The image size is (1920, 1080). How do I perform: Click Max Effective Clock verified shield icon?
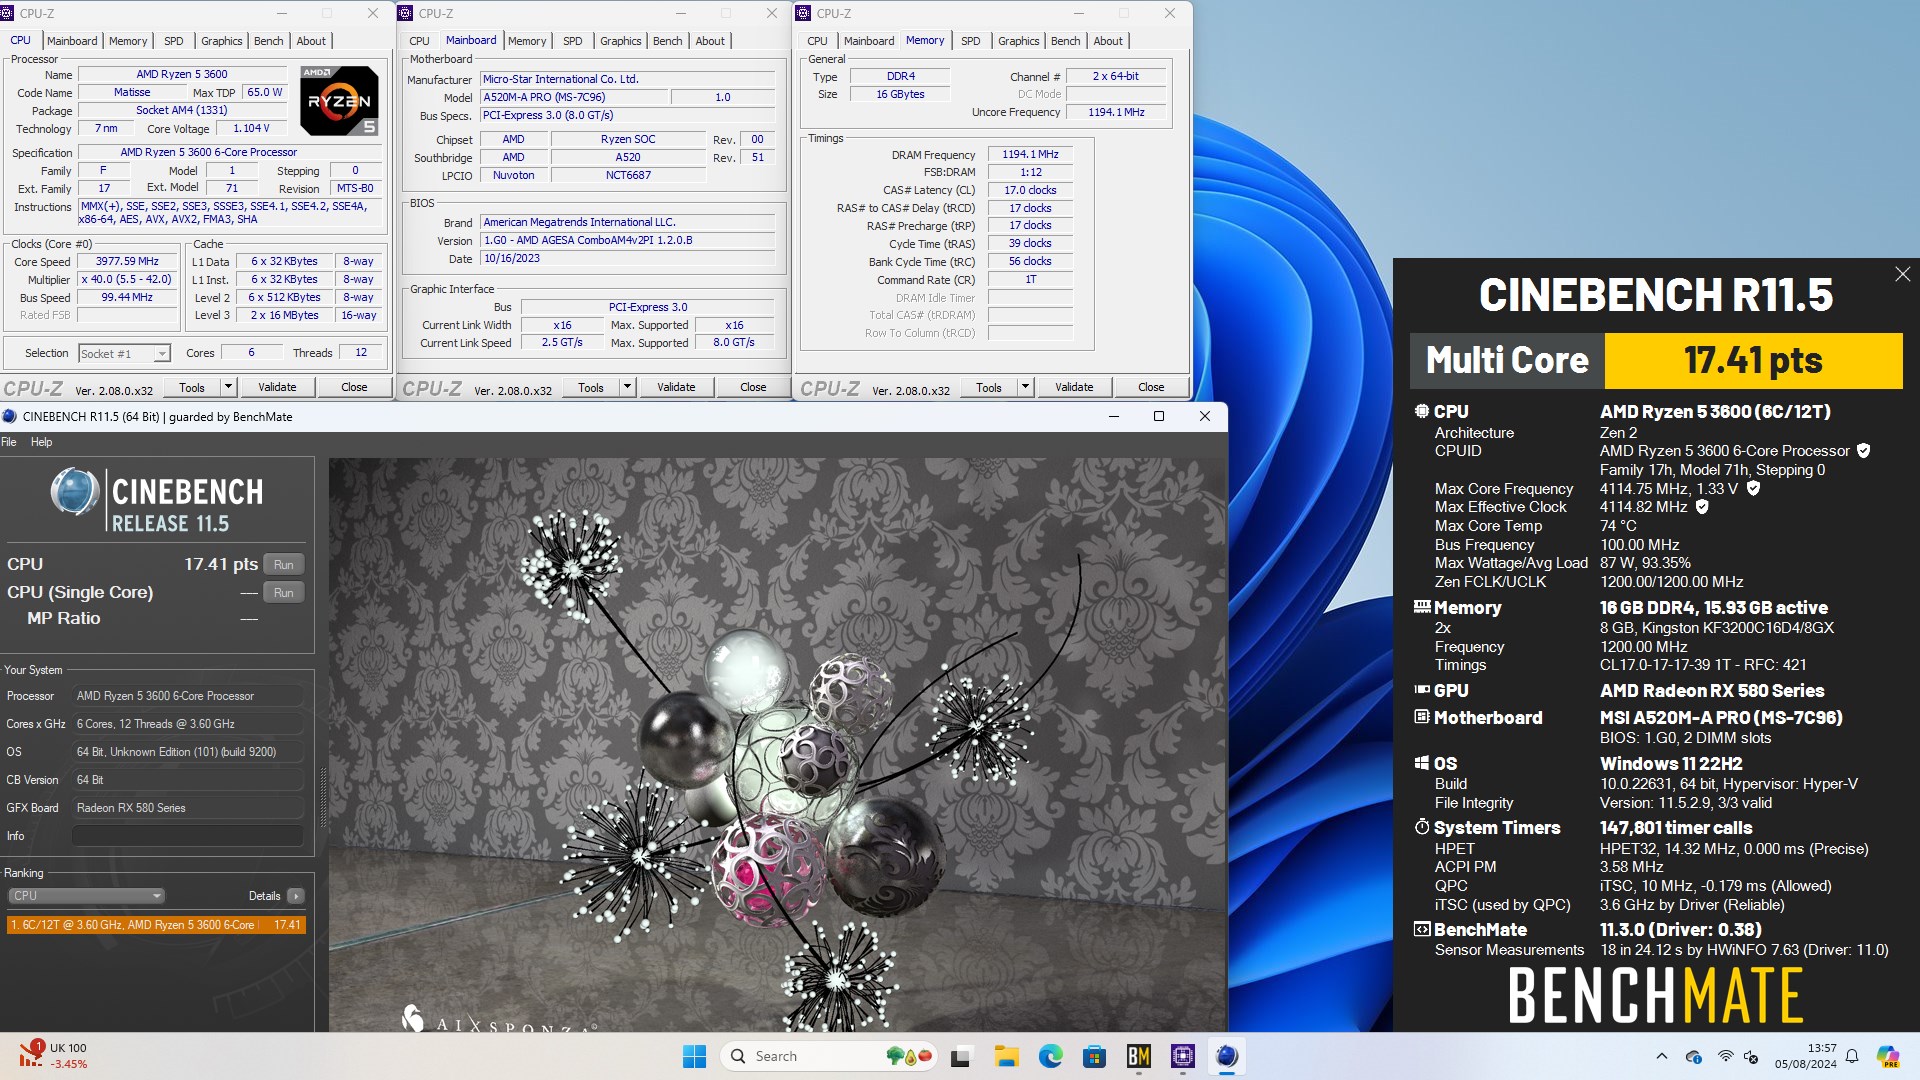coord(1702,507)
